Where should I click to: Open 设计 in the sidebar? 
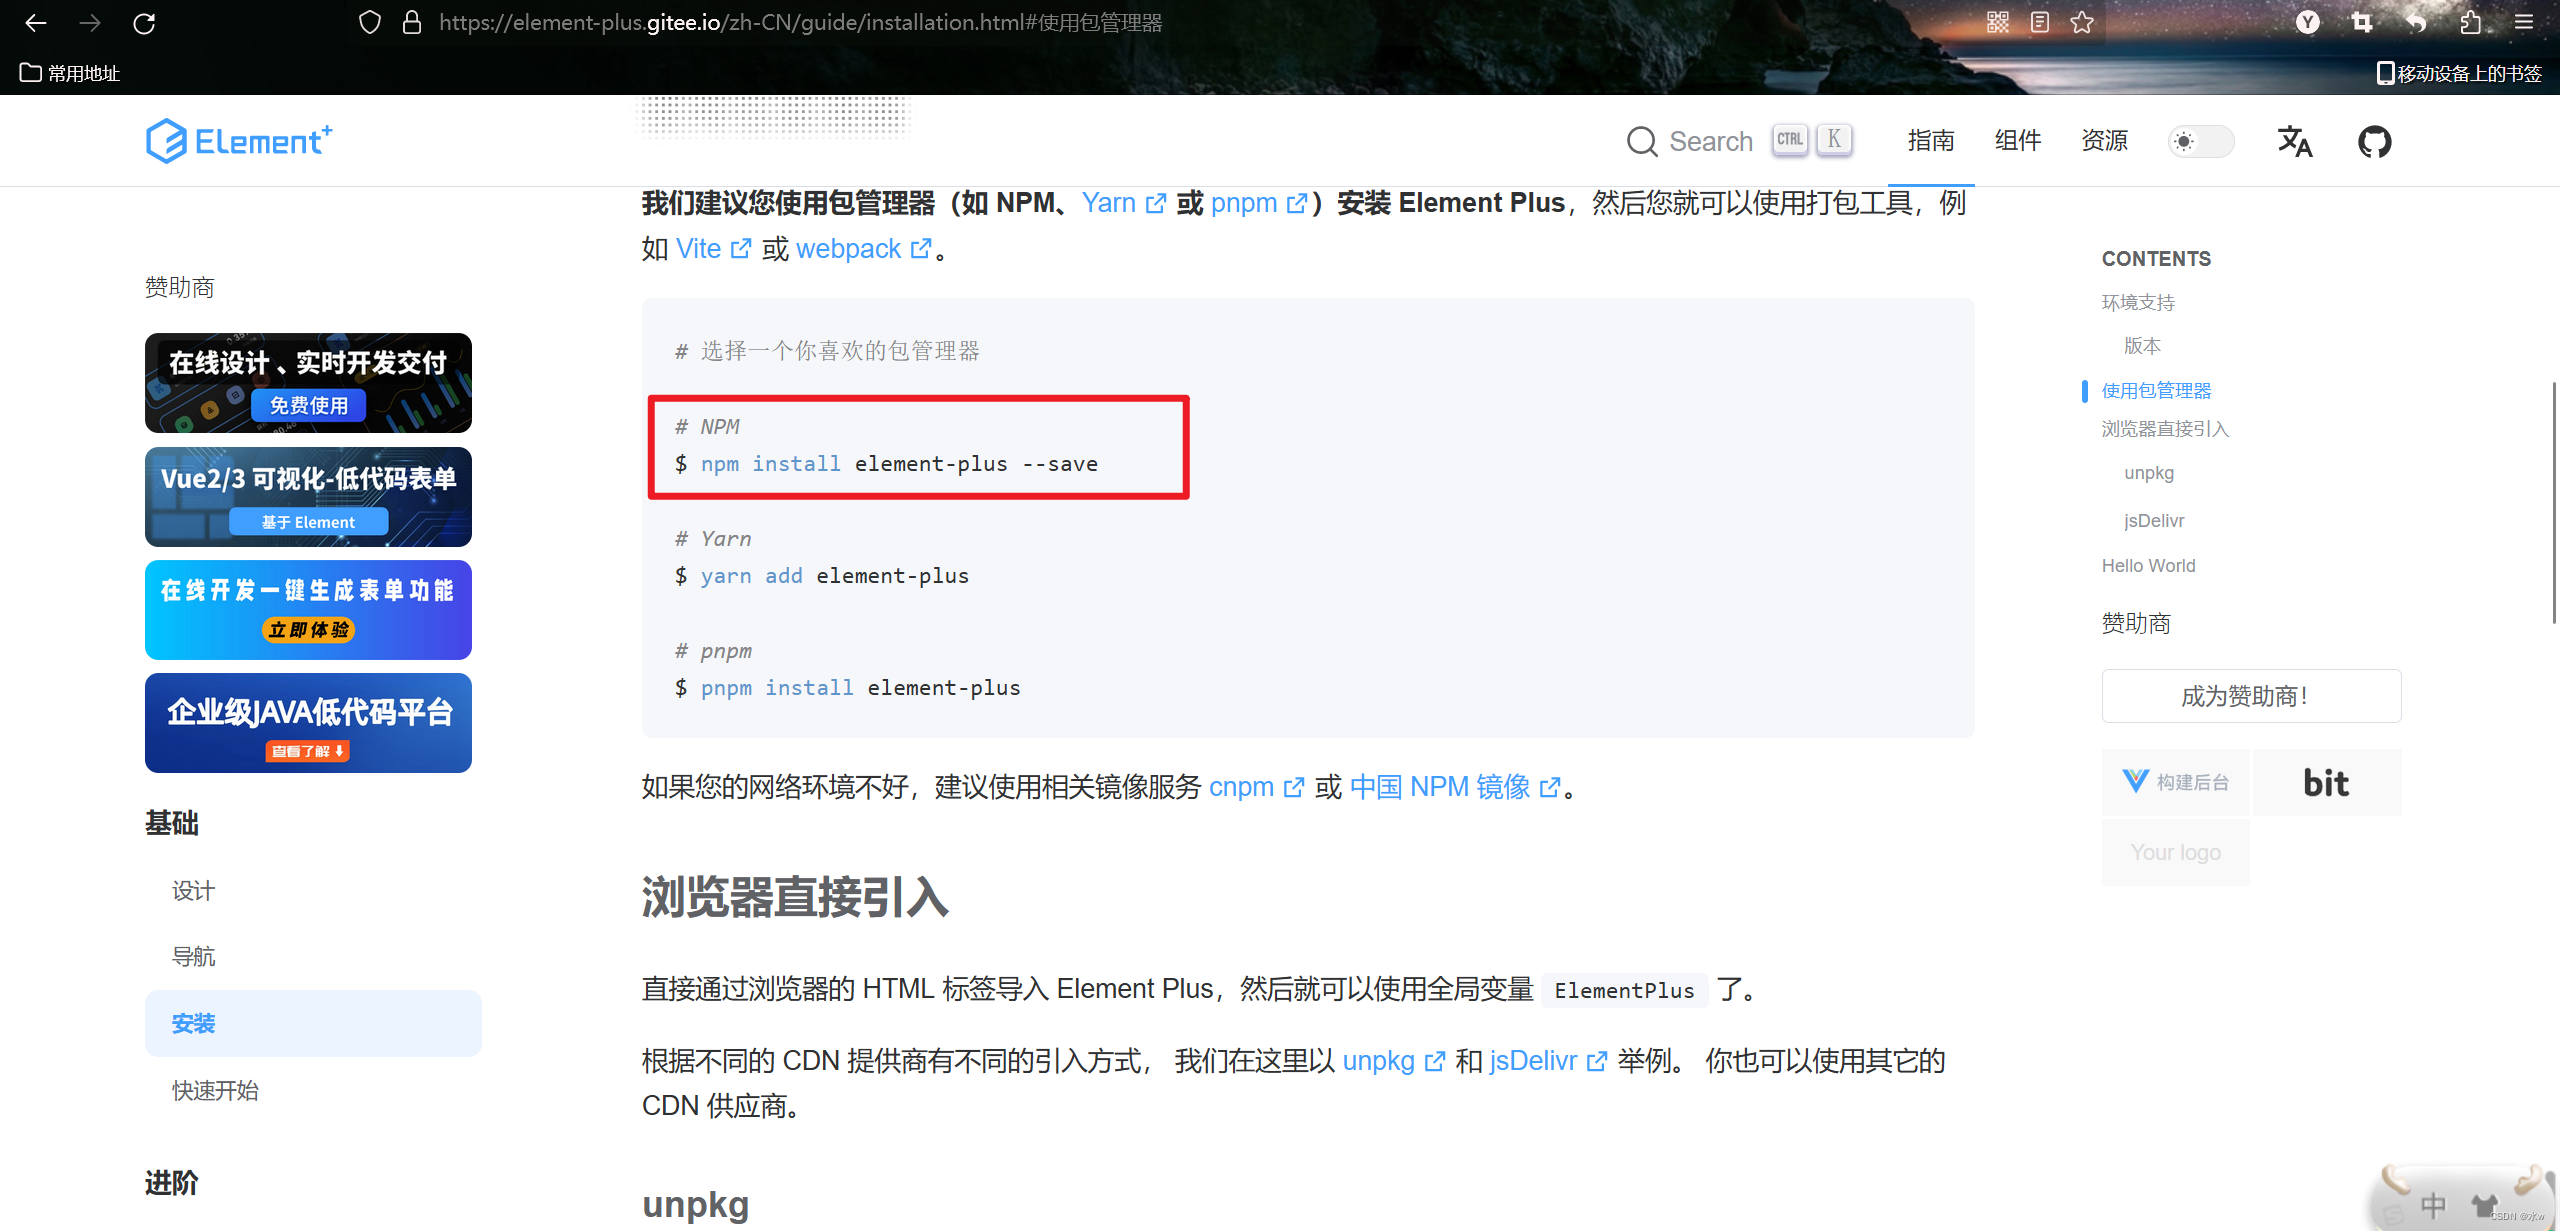[194, 891]
